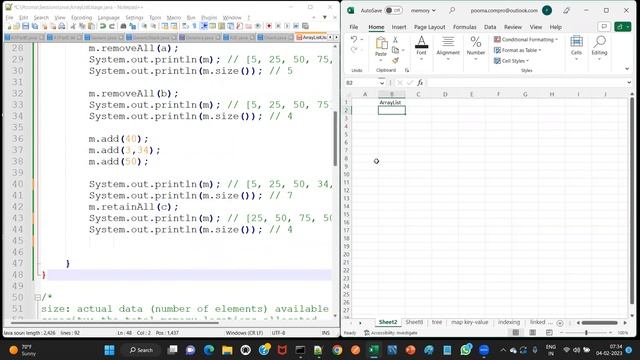Open the Formulas tab in Excel
Screen dimensions: 640x360
(464, 27)
